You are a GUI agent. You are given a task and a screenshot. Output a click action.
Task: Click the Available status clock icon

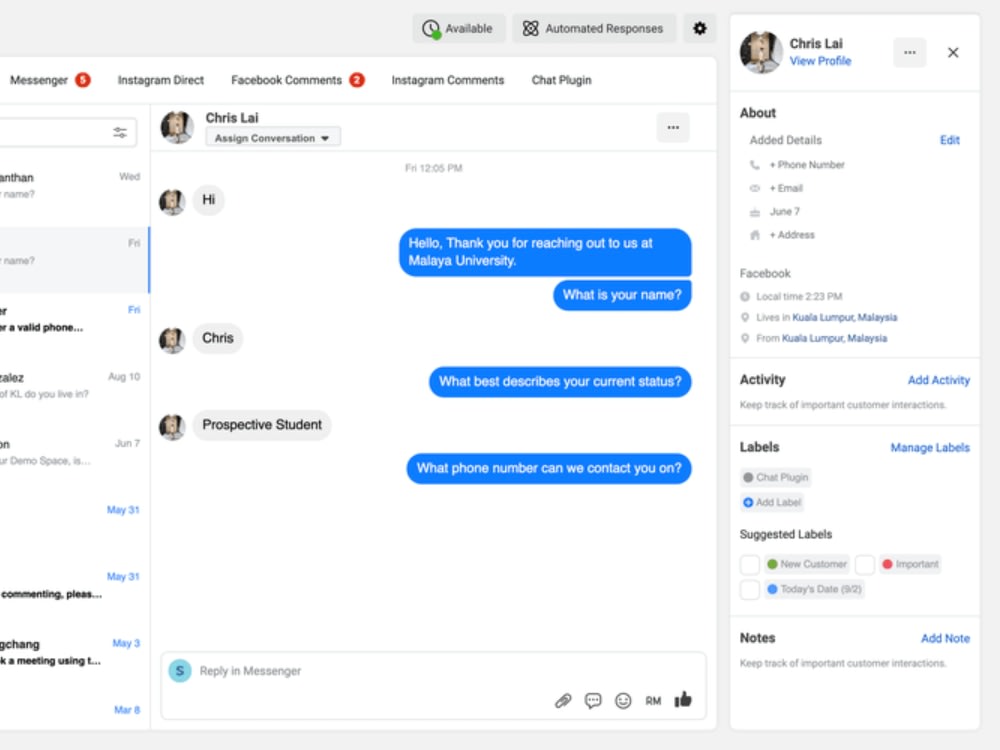click(x=431, y=29)
